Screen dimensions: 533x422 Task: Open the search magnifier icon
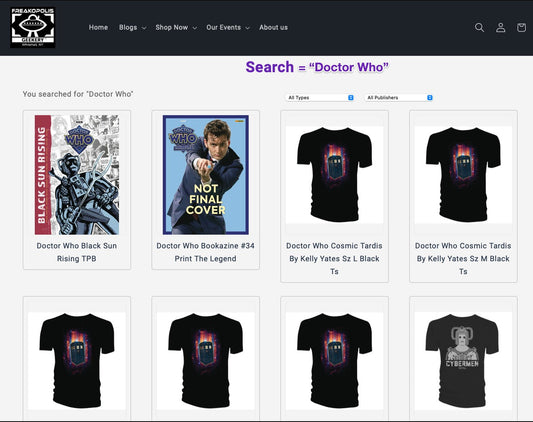(x=479, y=28)
